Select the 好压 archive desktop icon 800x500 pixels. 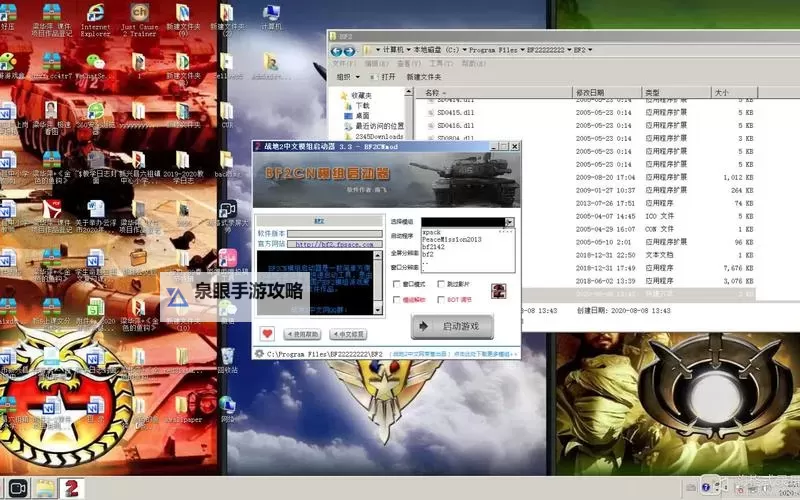(x=8, y=17)
